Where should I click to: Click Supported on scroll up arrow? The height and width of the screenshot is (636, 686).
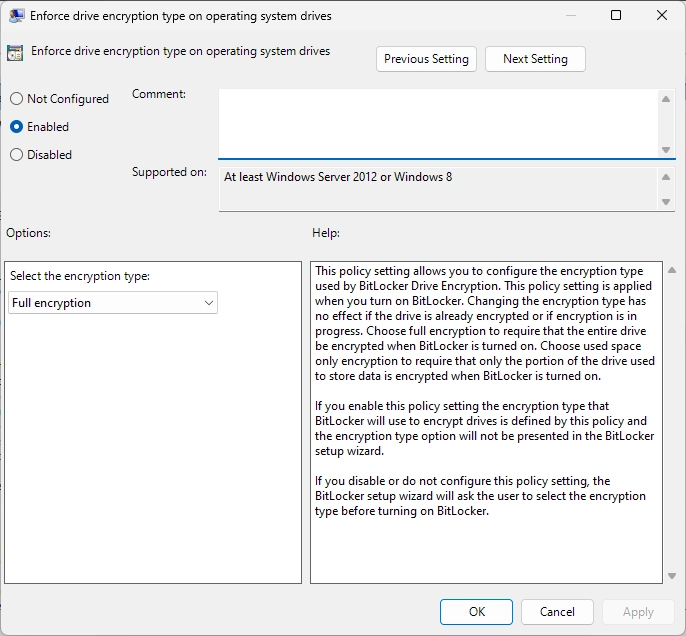pyautogui.click(x=666, y=177)
